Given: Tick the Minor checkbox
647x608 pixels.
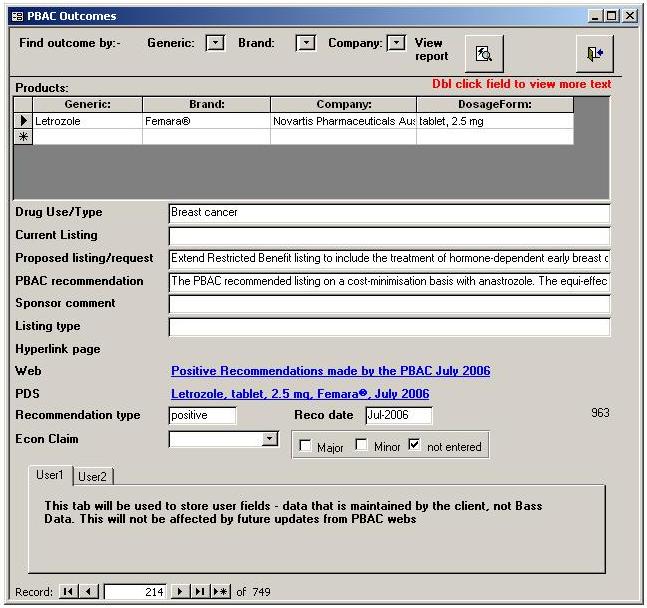Looking at the screenshot, I should click(362, 446).
